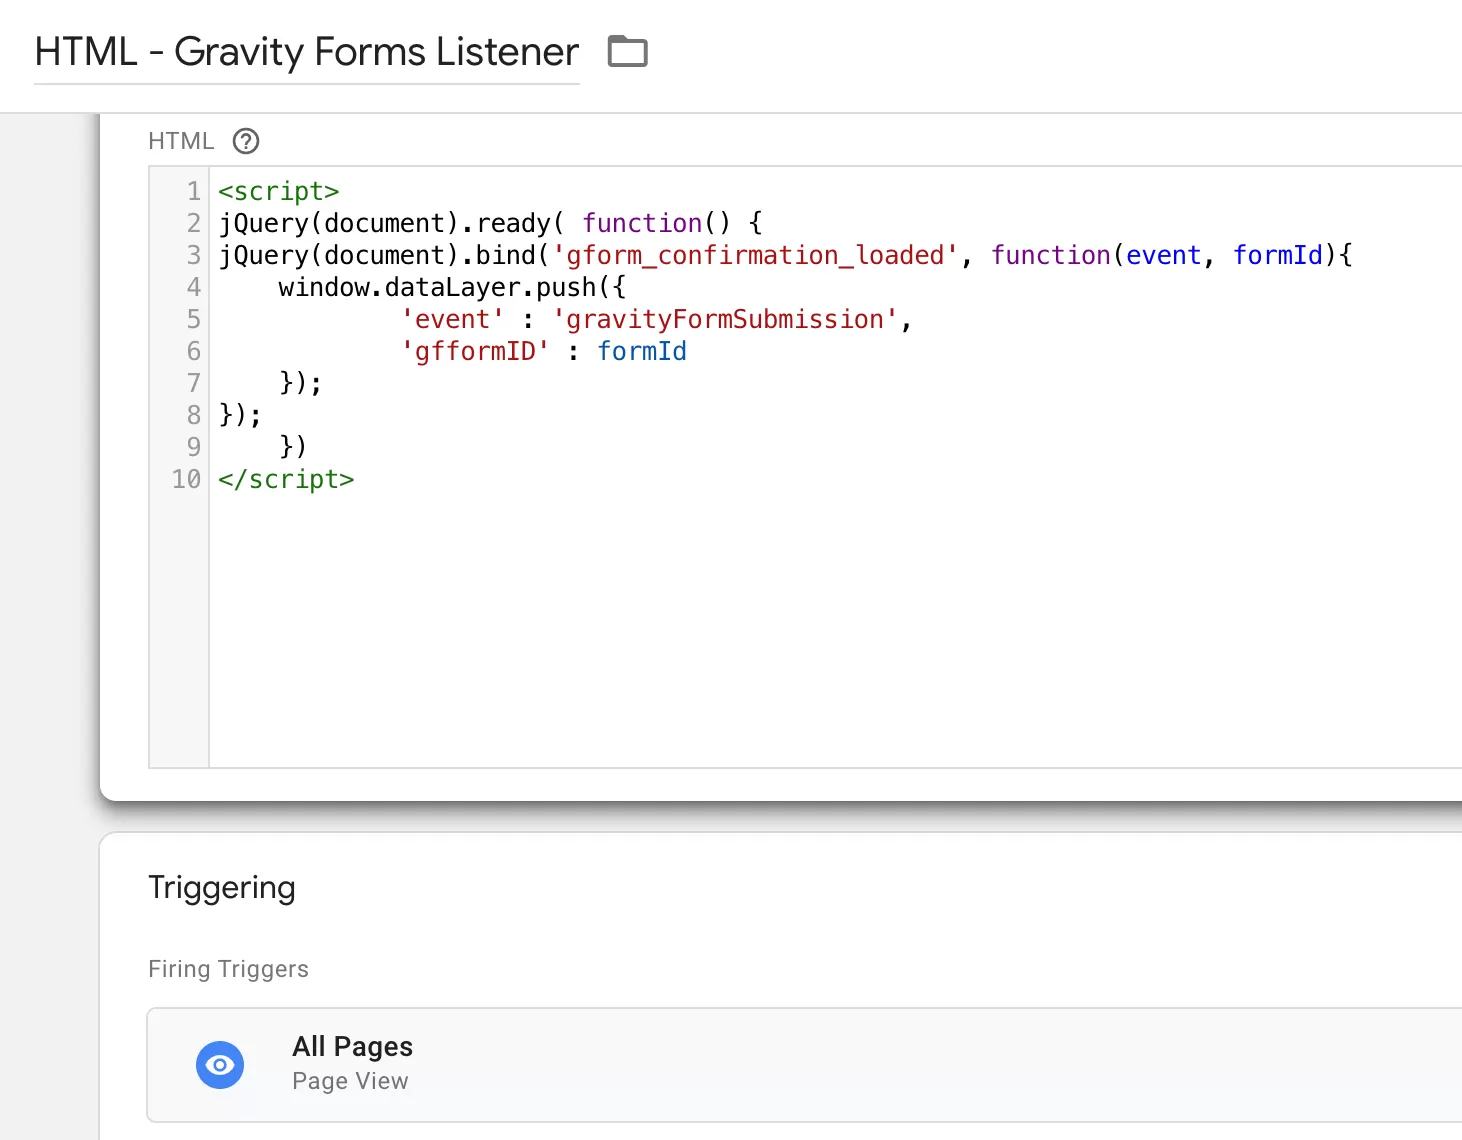
Task: Click the event parameter on line 3
Action: tap(1163, 255)
